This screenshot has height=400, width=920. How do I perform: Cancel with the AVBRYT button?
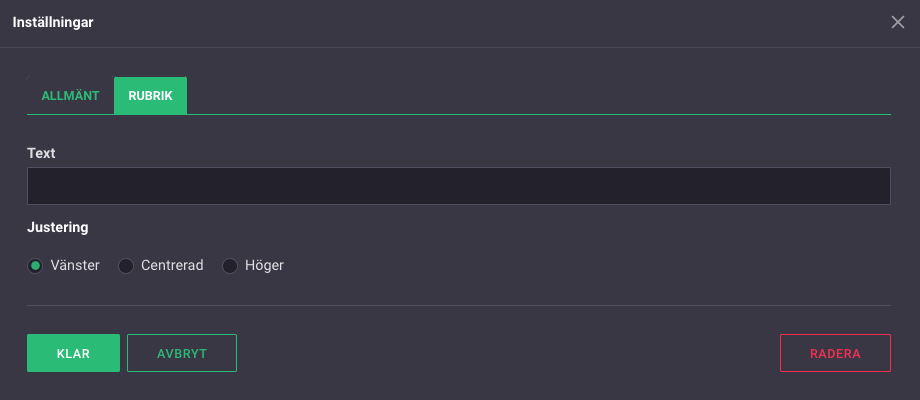[x=181, y=353]
